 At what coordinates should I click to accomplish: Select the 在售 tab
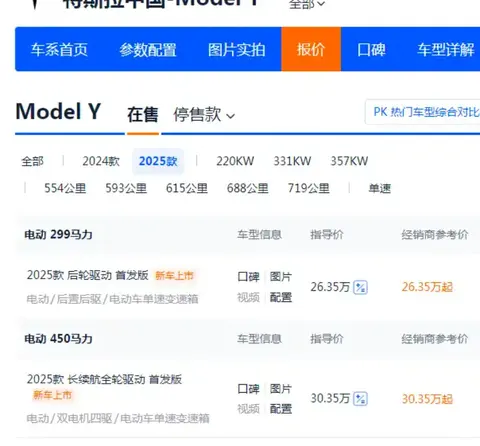pyautogui.click(x=143, y=115)
